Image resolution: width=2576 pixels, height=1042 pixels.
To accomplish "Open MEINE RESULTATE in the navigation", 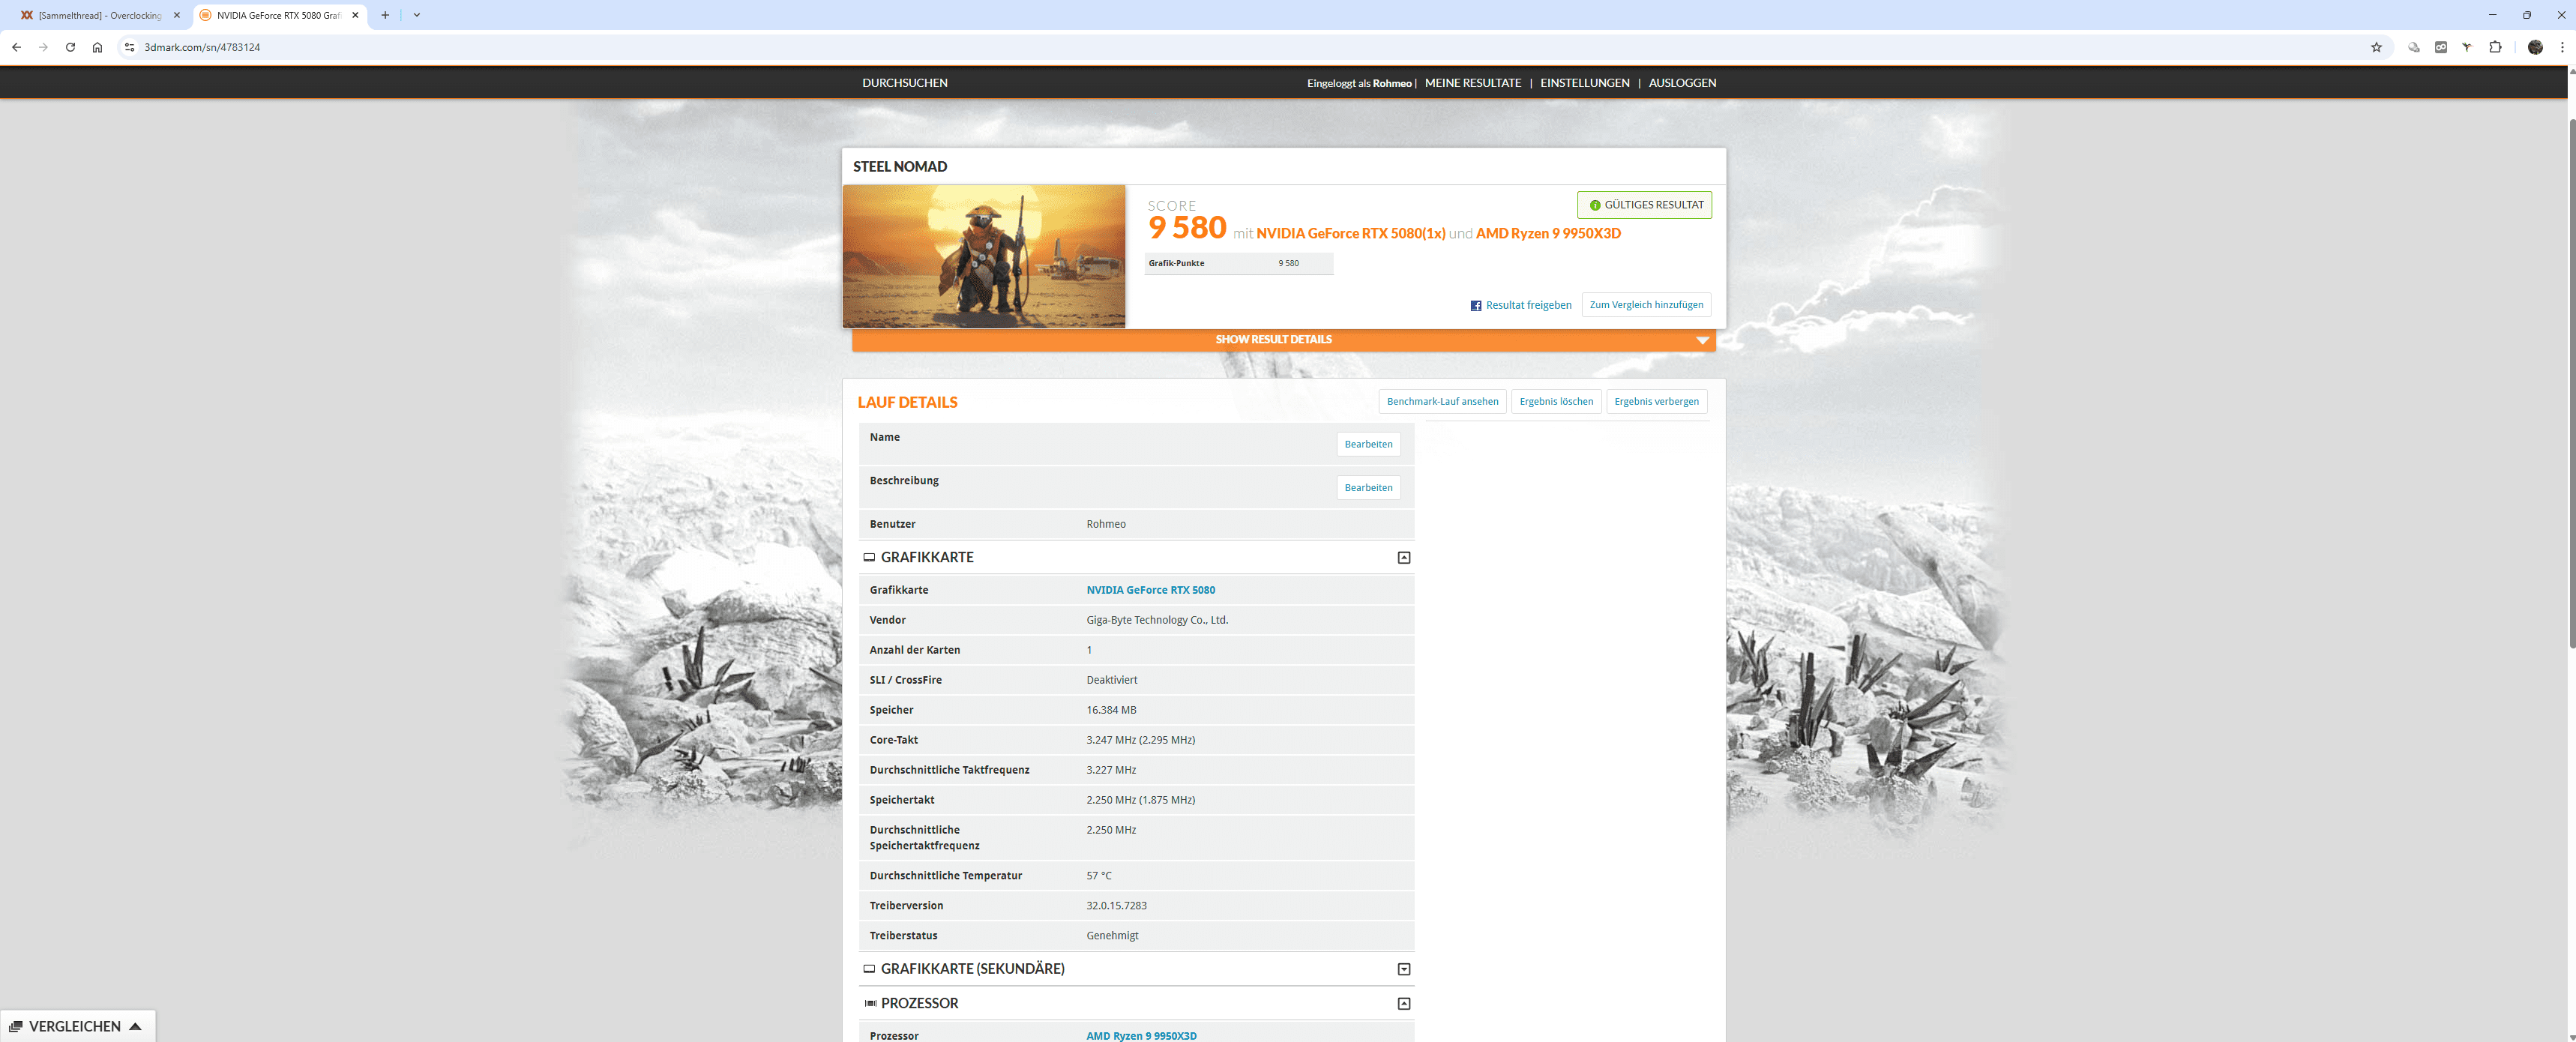I will (x=1473, y=83).
